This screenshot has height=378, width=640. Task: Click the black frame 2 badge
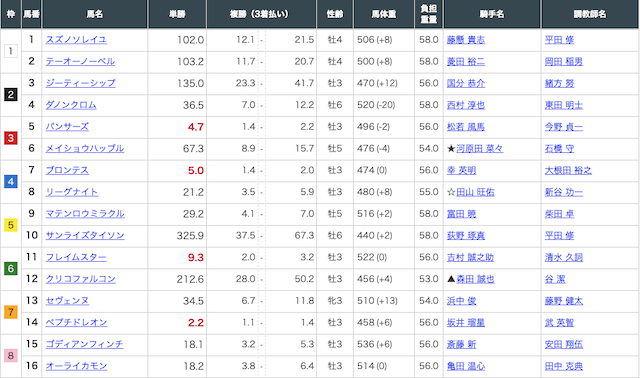click(11, 94)
